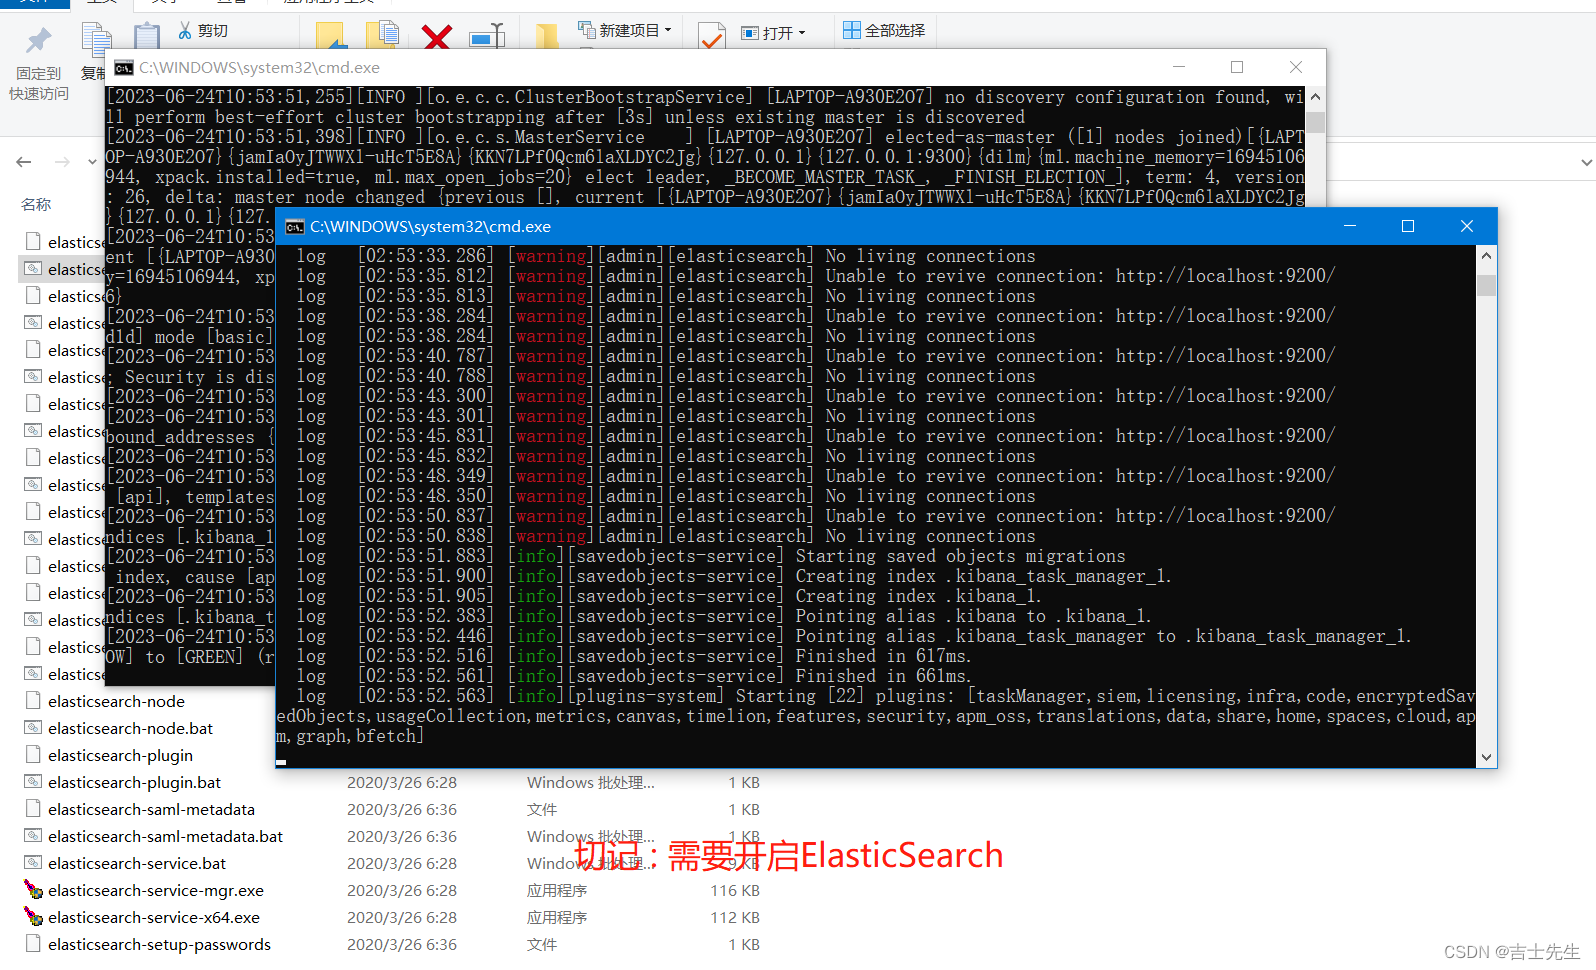Minimize the rear cmd.exe window
The height and width of the screenshot is (970, 1596).
point(1179,67)
